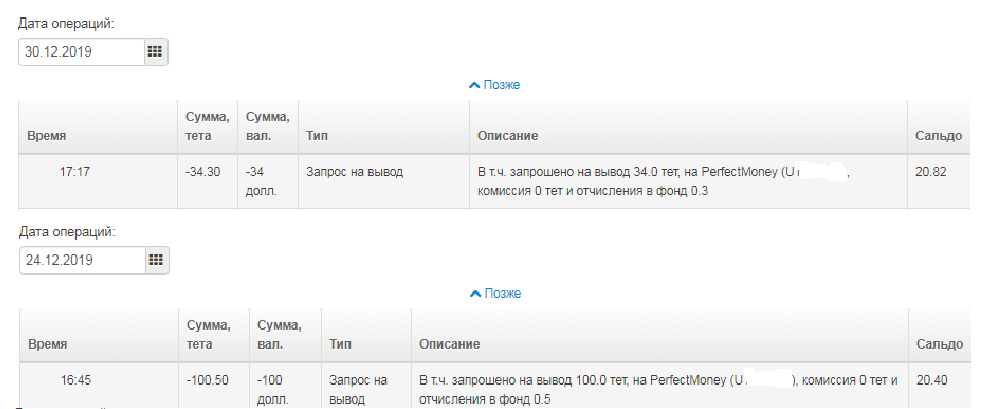Image resolution: width=995 pixels, height=409 pixels.
Task: Click 'Сальдо' header in first table
Action: [x=939, y=136]
